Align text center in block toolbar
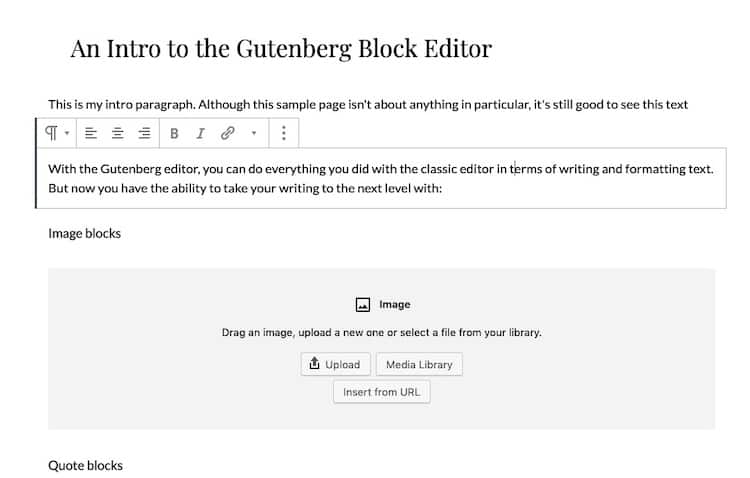The image size is (750, 478). click(117, 133)
